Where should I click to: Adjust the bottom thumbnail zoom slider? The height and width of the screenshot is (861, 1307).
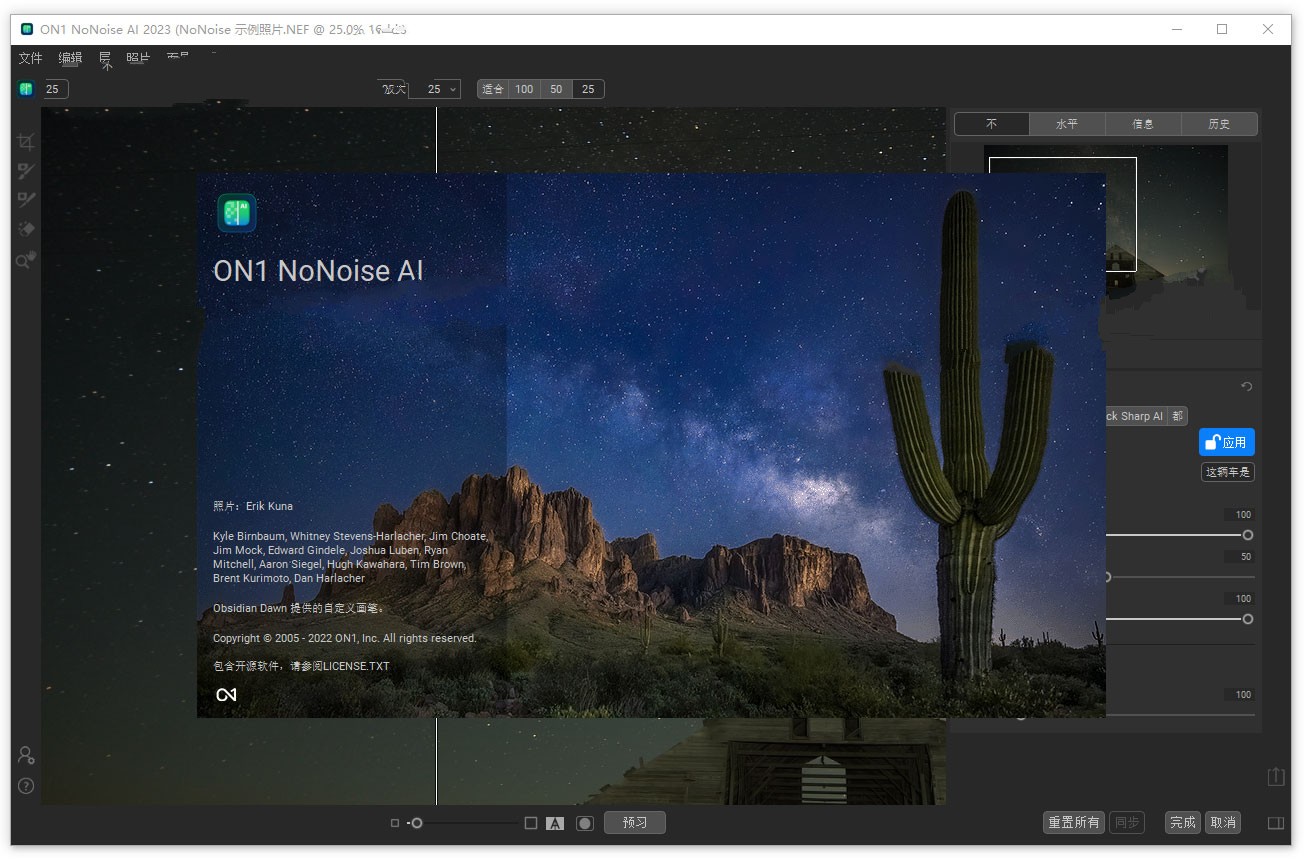point(417,823)
